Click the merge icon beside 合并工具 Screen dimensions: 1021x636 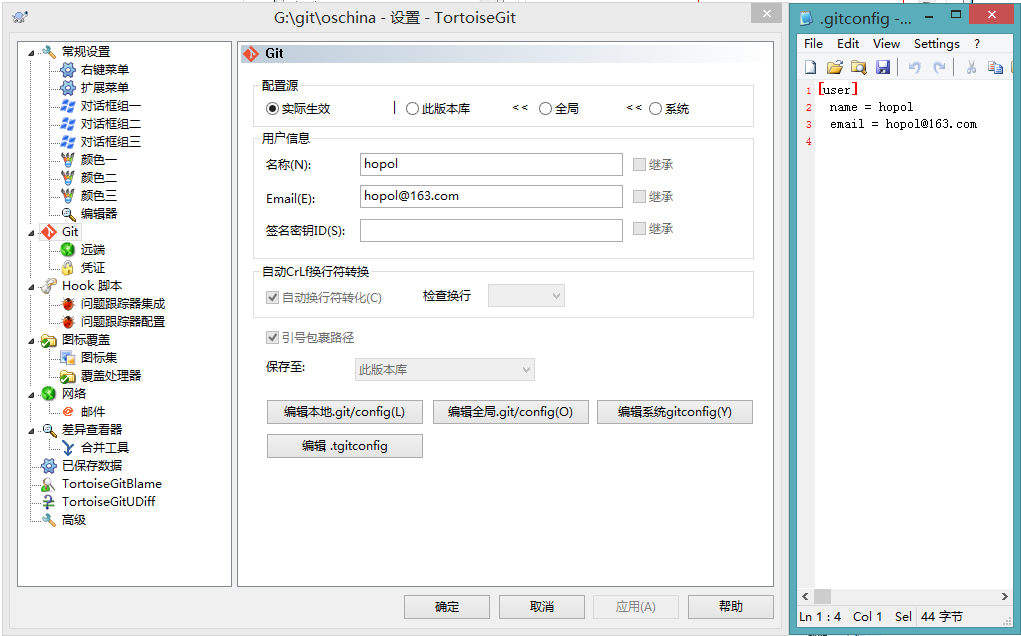68,448
